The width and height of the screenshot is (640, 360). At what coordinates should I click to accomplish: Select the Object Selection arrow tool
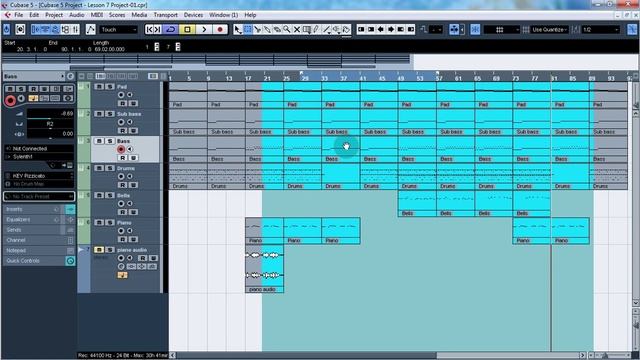coord(238,29)
